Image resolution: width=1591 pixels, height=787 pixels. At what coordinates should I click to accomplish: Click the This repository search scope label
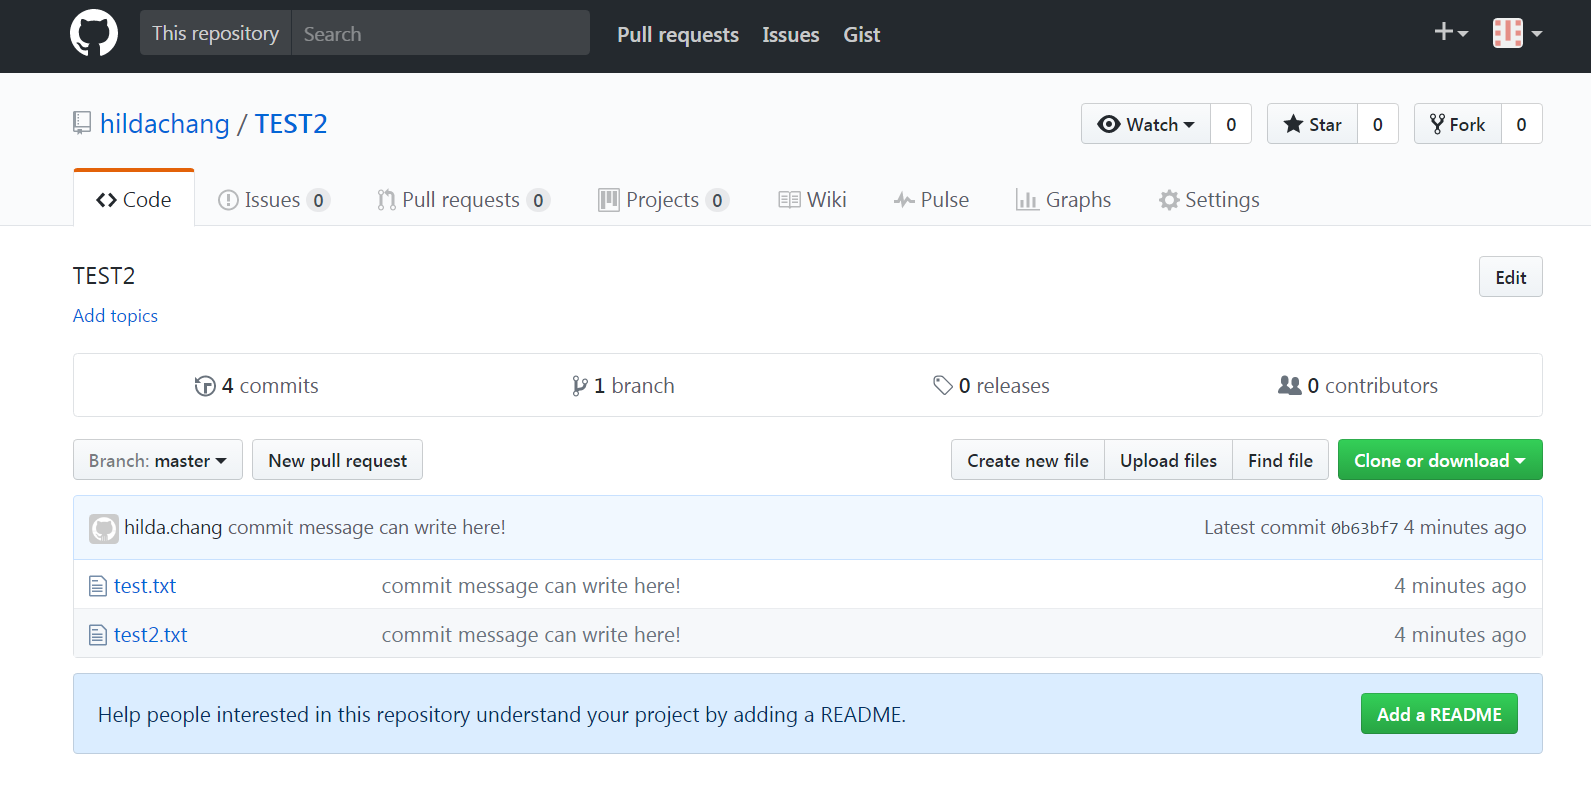pyautogui.click(x=215, y=33)
